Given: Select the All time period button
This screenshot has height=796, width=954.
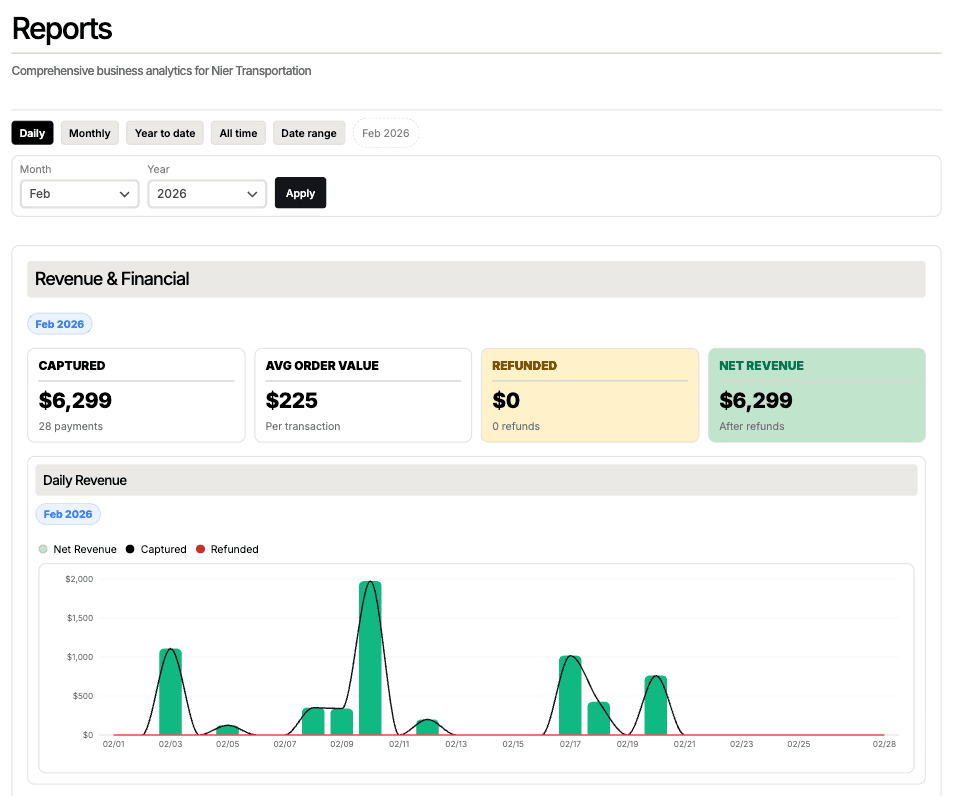Looking at the screenshot, I should (237, 132).
